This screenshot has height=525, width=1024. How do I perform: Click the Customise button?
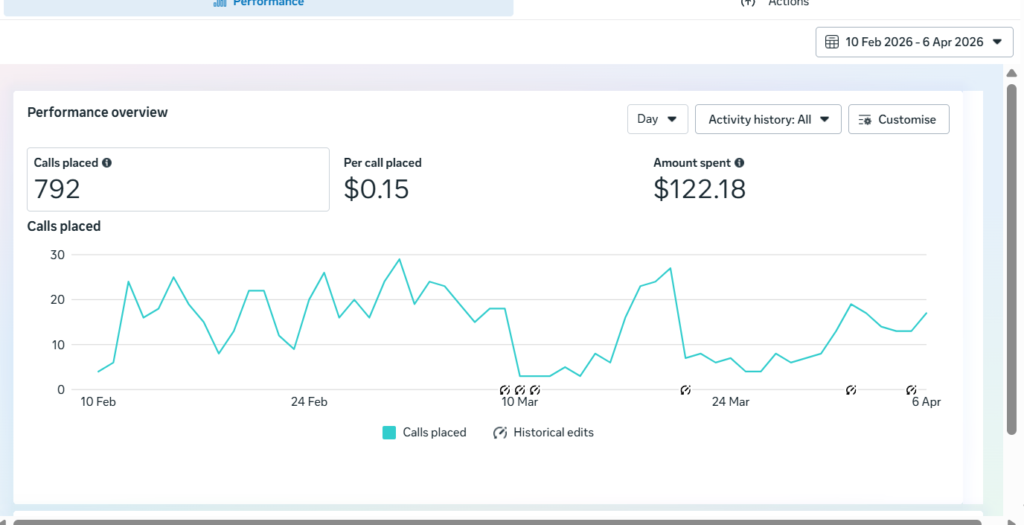pyautogui.click(x=899, y=119)
